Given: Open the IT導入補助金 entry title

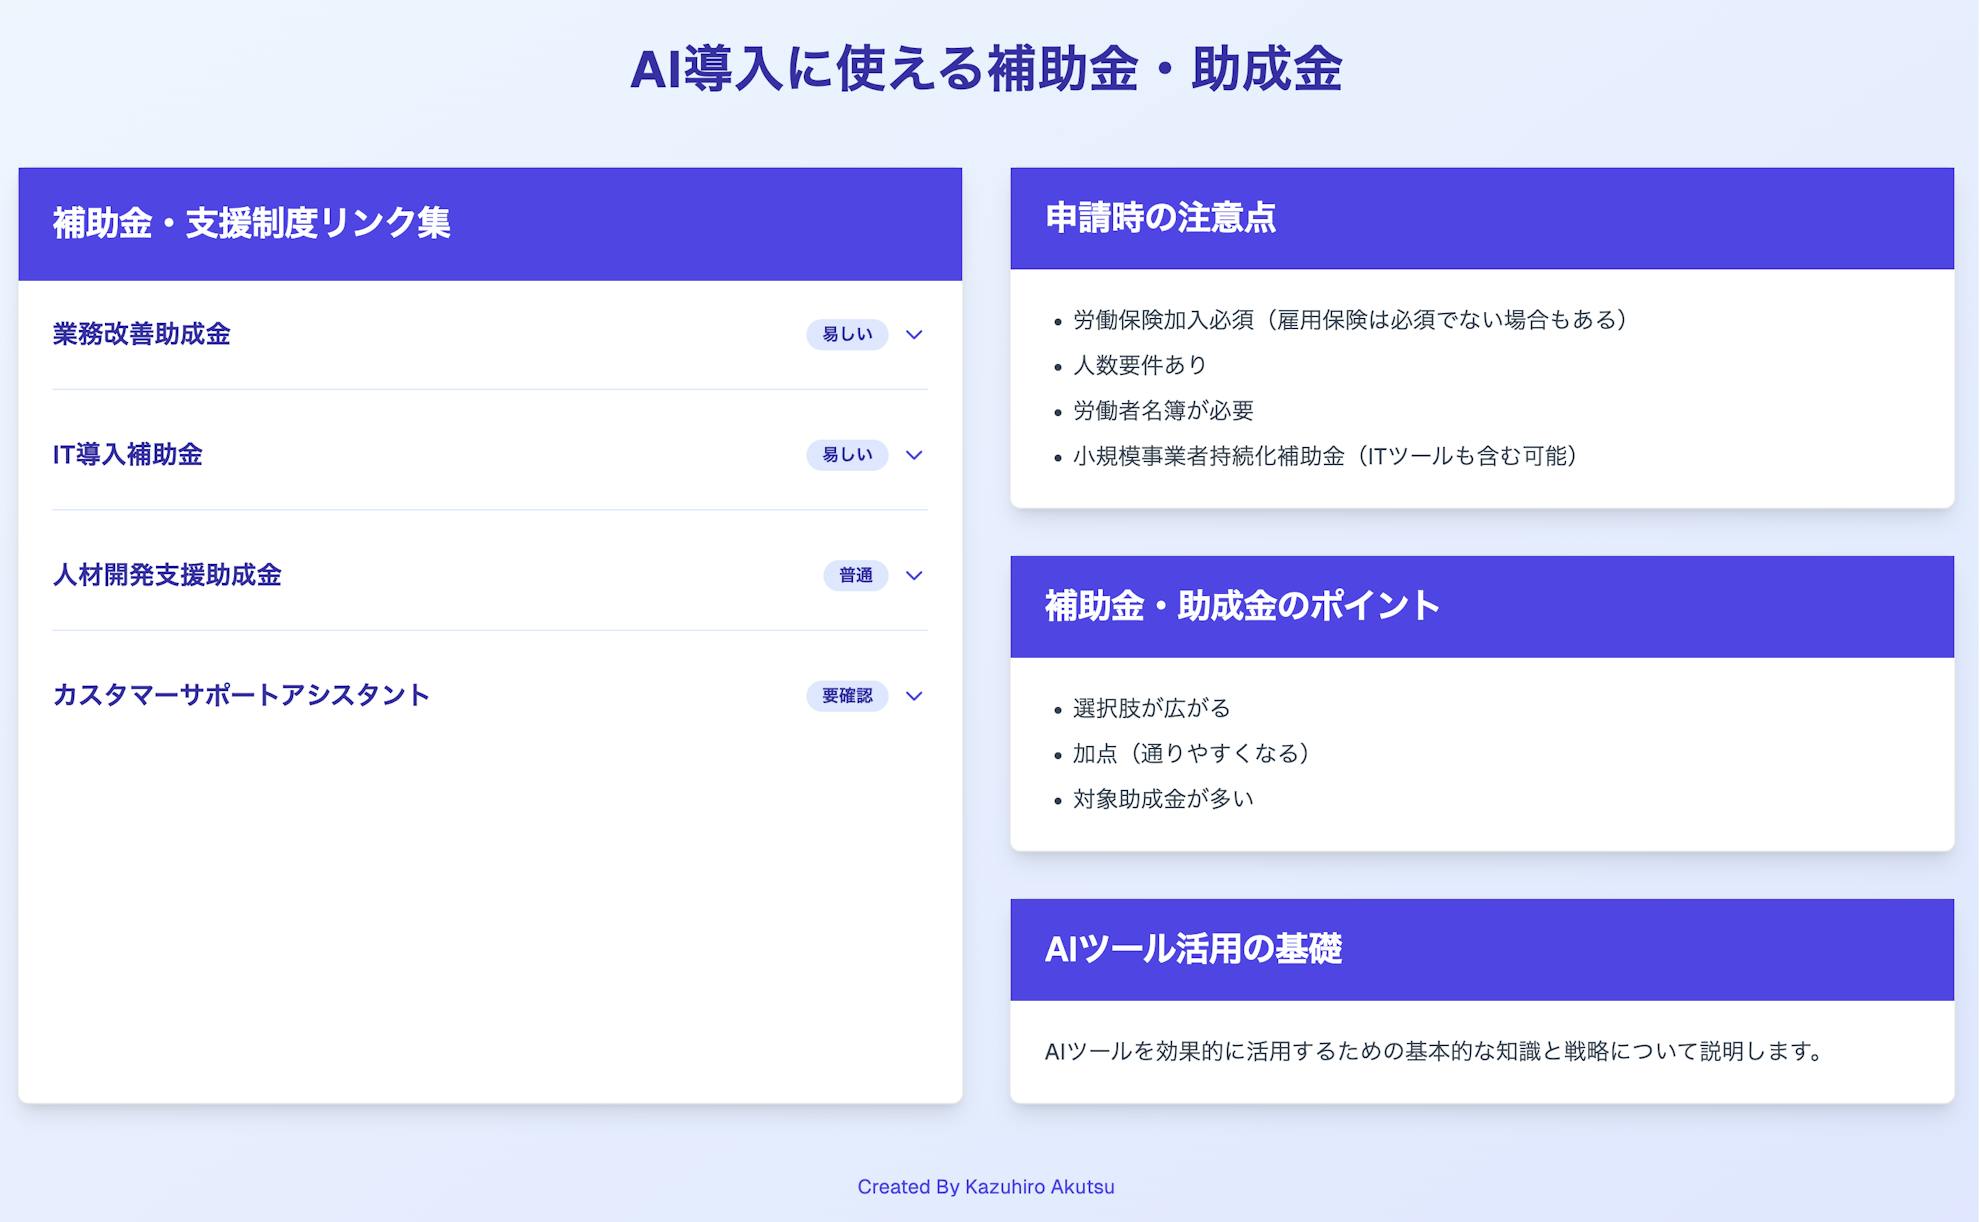Looking at the screenshot, I should (x=127, y=455).
